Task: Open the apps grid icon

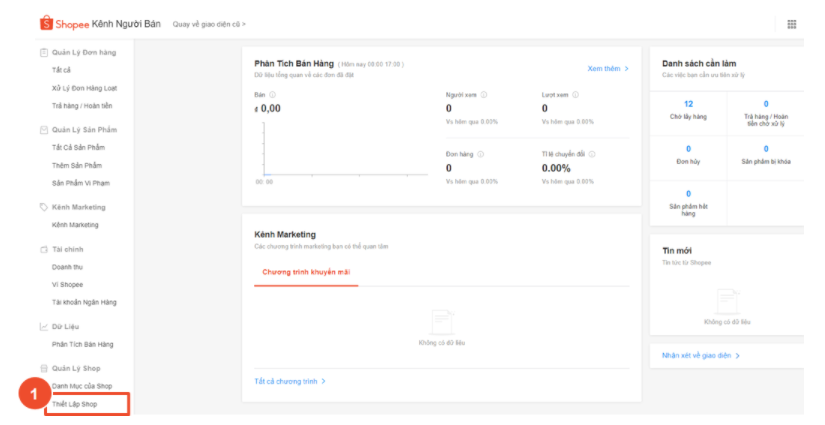Action: click(792, 24)
